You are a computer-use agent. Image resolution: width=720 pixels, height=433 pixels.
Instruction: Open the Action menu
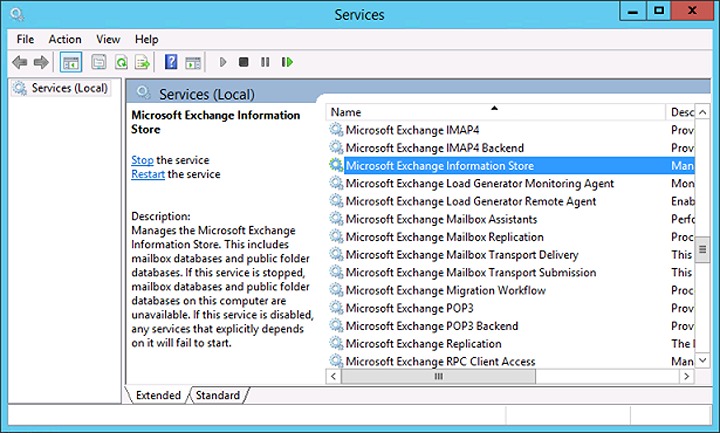tap(65, 39)
